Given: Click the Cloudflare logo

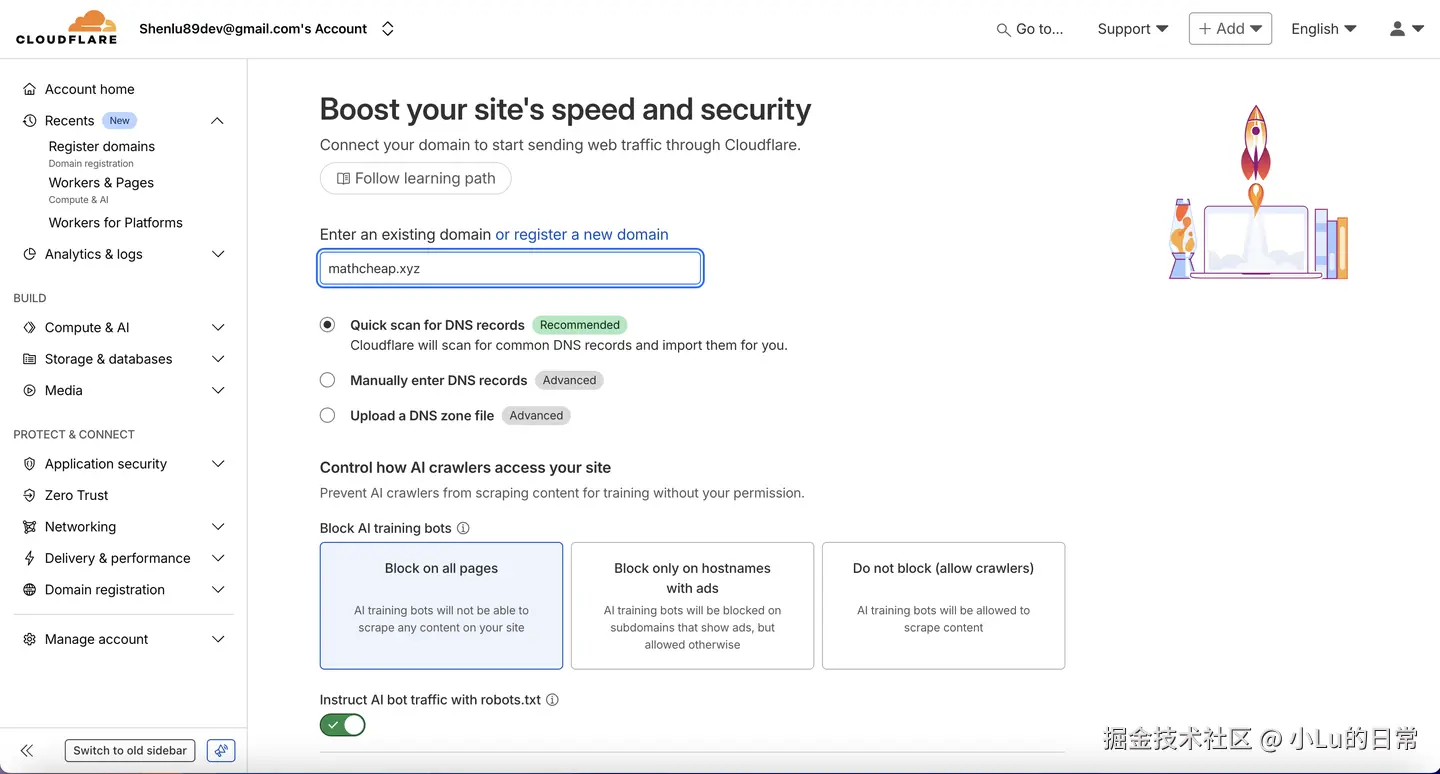Looking at the screenshot, I should (66, 28).
